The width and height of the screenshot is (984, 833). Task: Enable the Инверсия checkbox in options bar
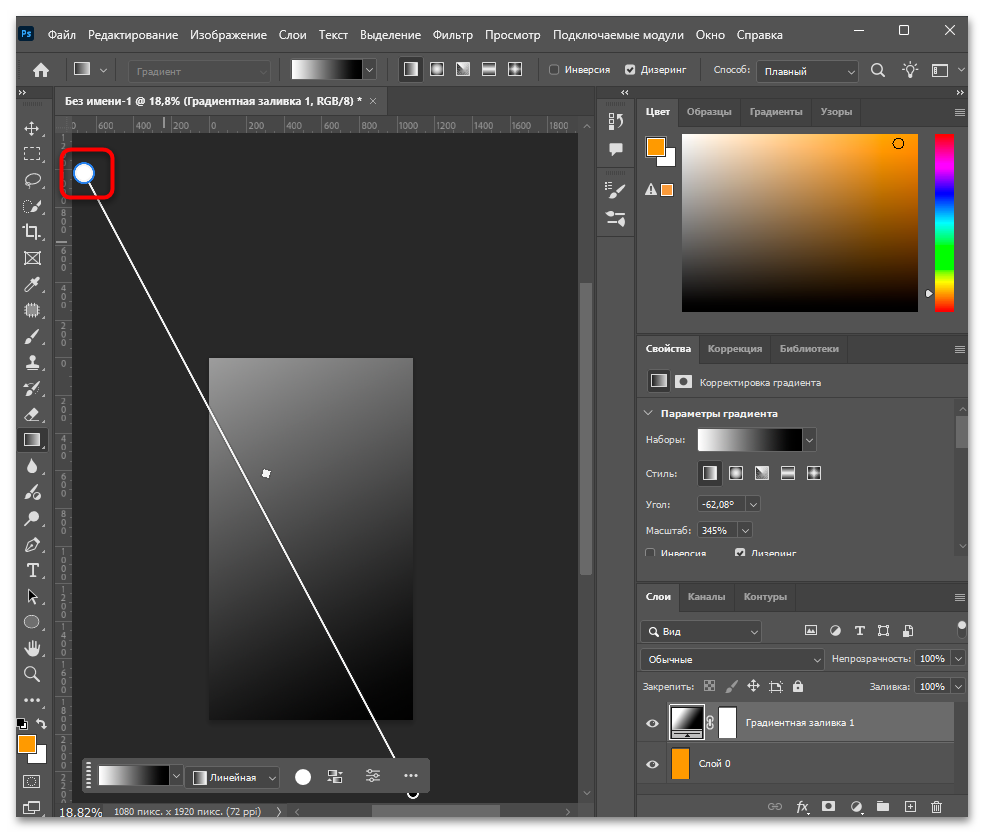tap(554, 70)
